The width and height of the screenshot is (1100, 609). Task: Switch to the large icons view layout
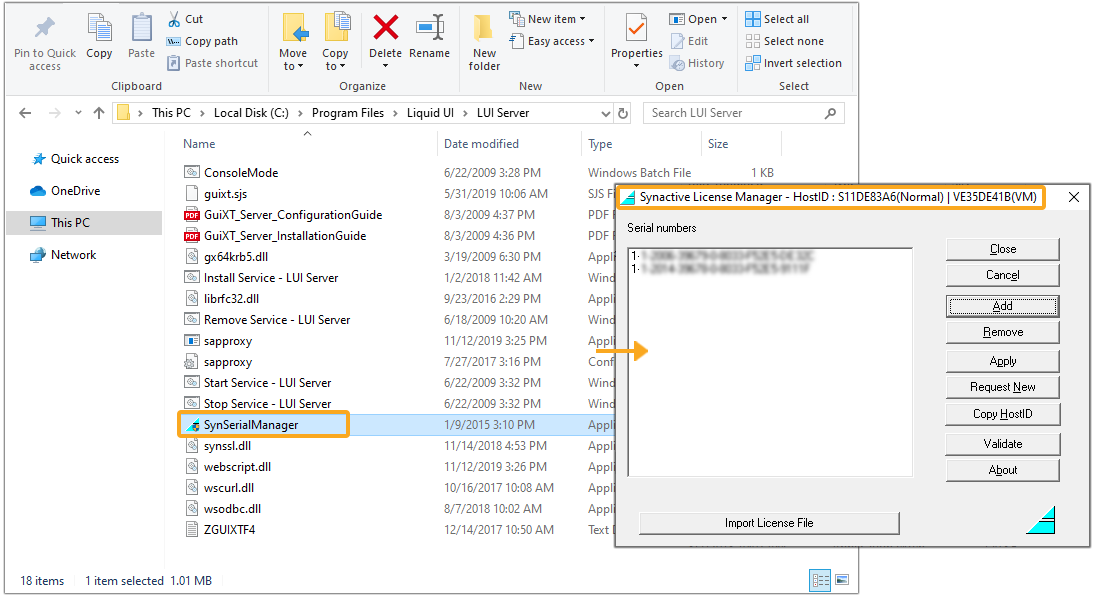pos(842,580)
